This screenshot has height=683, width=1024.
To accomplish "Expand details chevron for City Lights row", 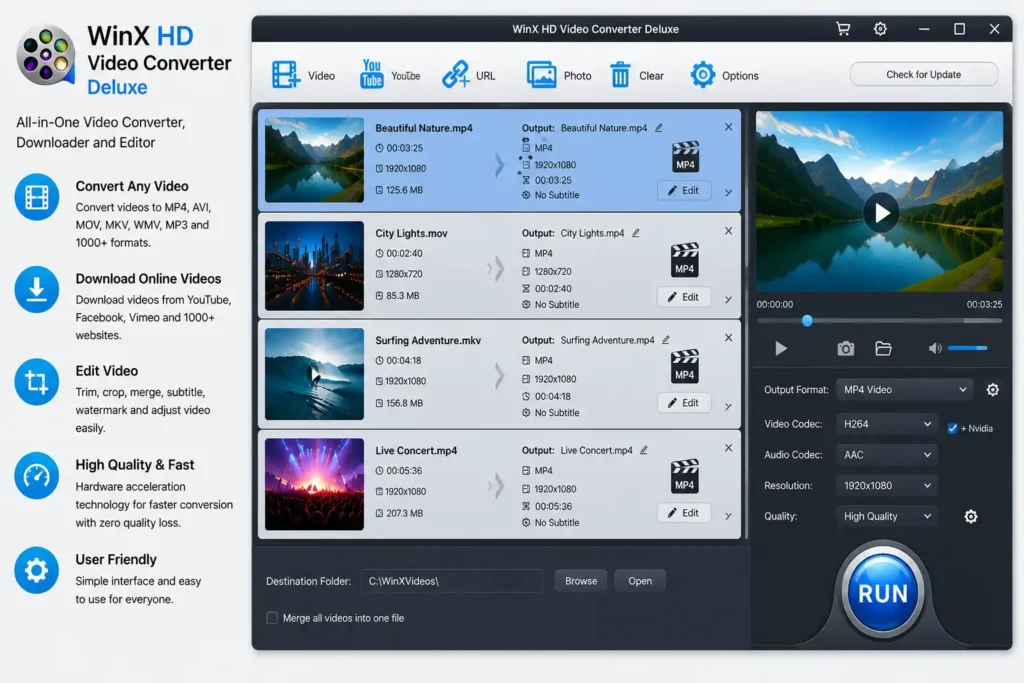I will pos(728,299).
